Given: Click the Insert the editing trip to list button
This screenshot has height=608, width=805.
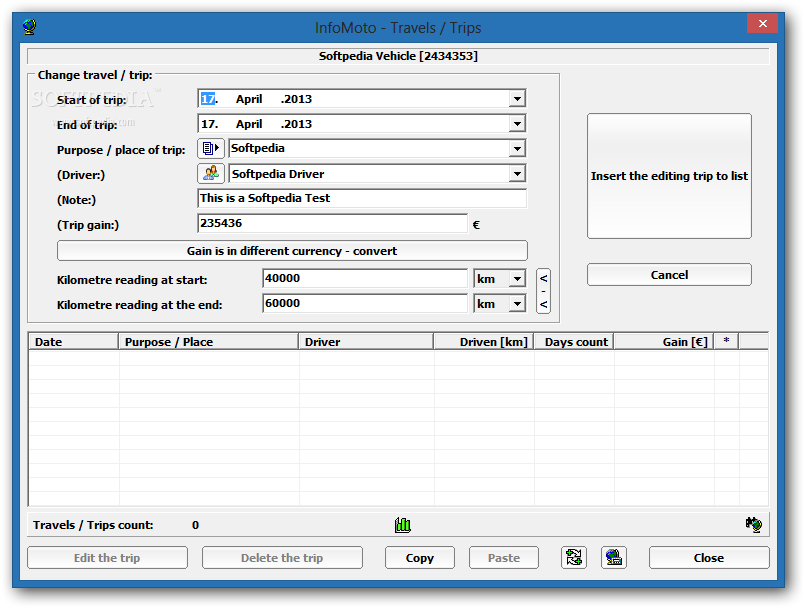Looking at the screenshot, I should pos(669,176).
